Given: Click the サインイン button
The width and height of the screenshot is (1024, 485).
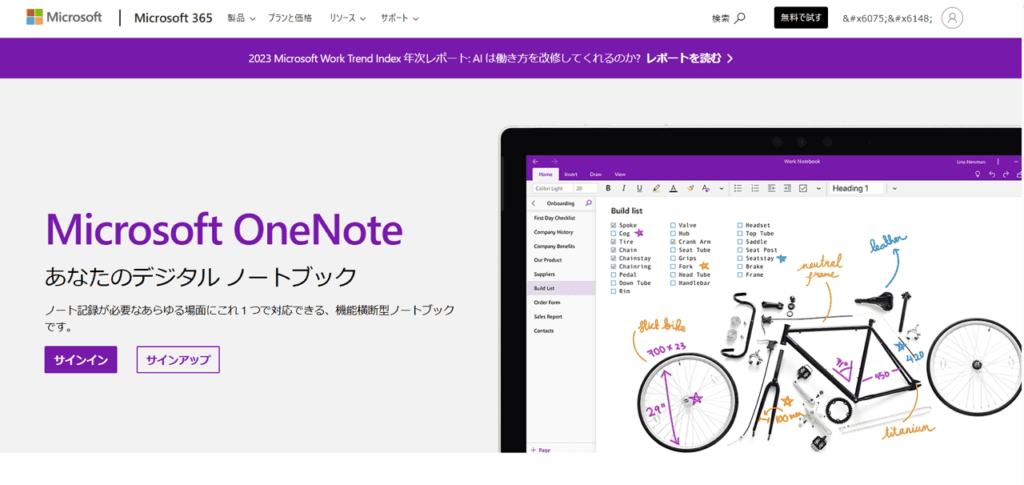Looking at the screenshot, I should (81, 359).
